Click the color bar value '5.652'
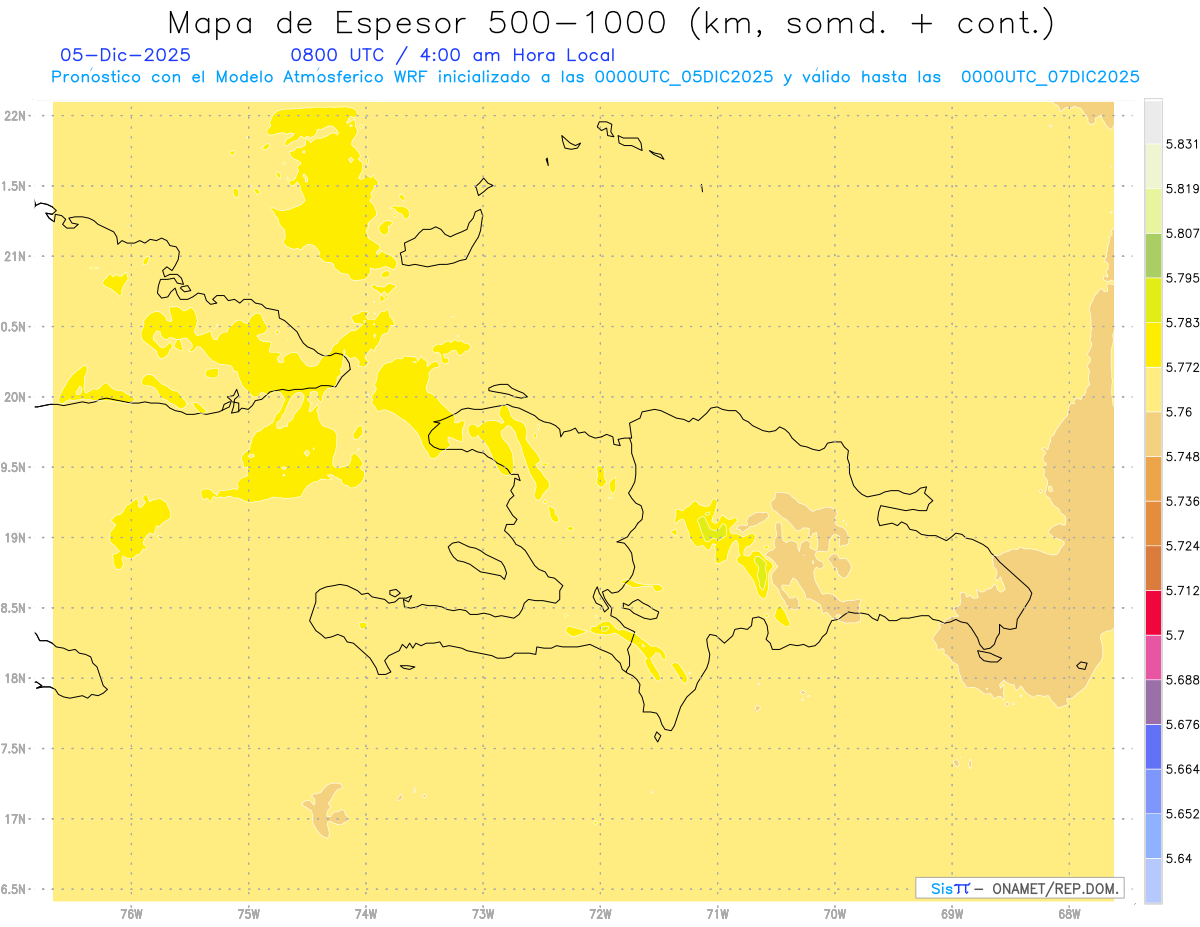Image resolution: width=1200 pixels, height=927 pixels. pyautogui.click(x=1182, y=814)
